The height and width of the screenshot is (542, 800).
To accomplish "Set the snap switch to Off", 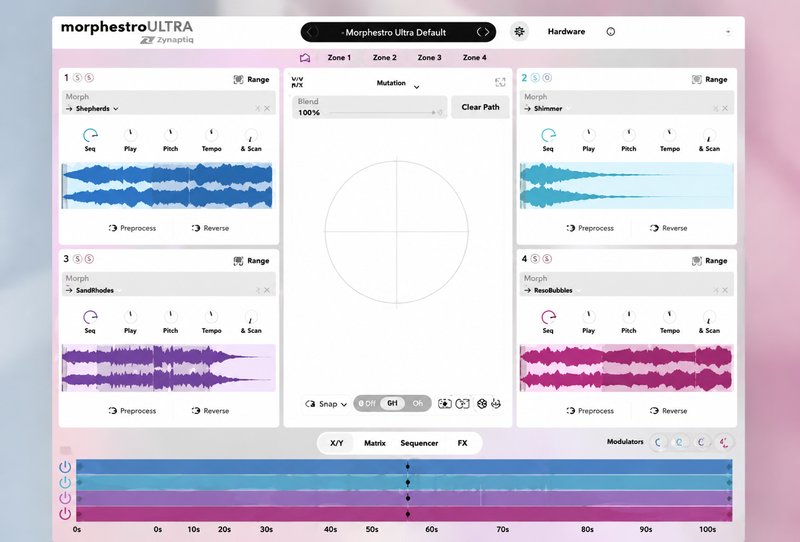I will (x=367, y=404).
